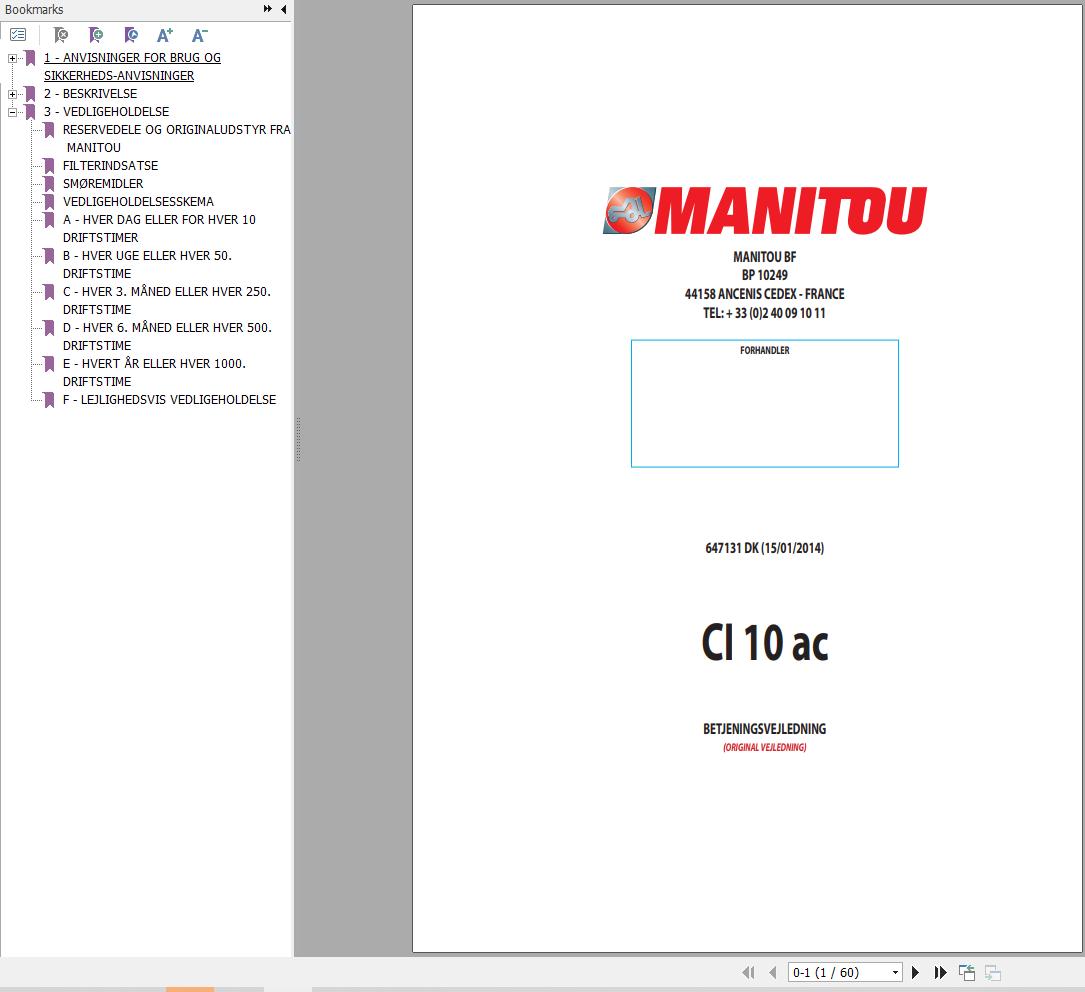Open the bookmarks options menu icon
Image resolution: width=1085 pixels, height=992 pixels.
point(18,35)
